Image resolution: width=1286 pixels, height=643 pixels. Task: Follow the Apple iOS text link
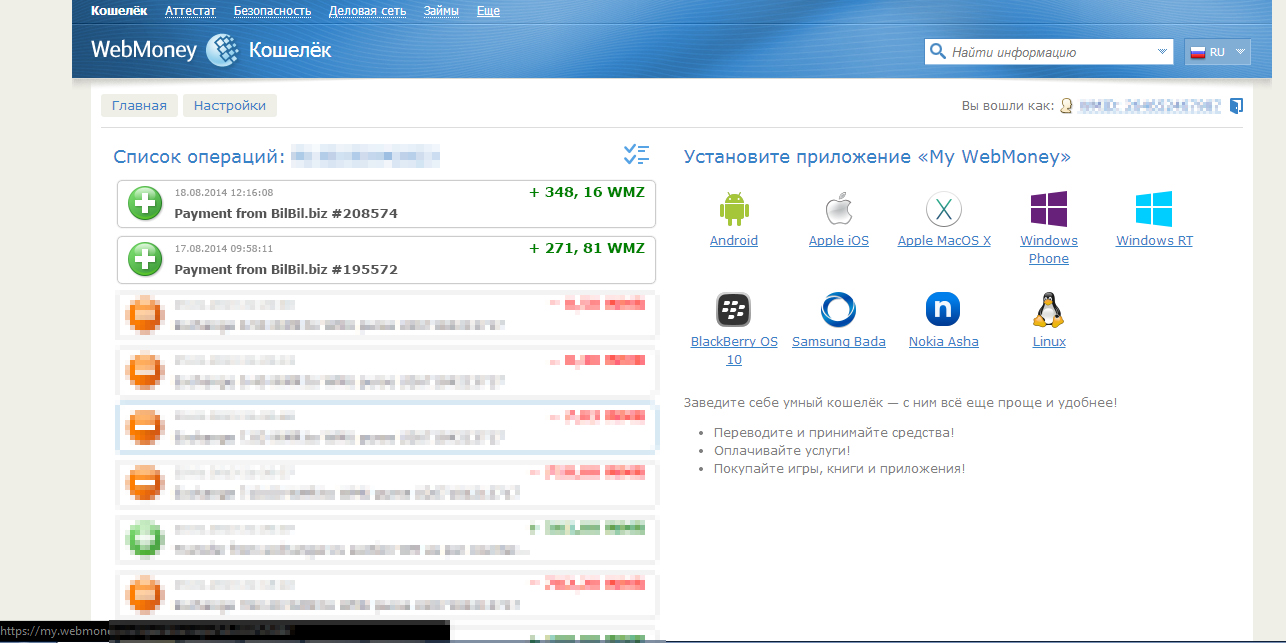tap(839, 241)
